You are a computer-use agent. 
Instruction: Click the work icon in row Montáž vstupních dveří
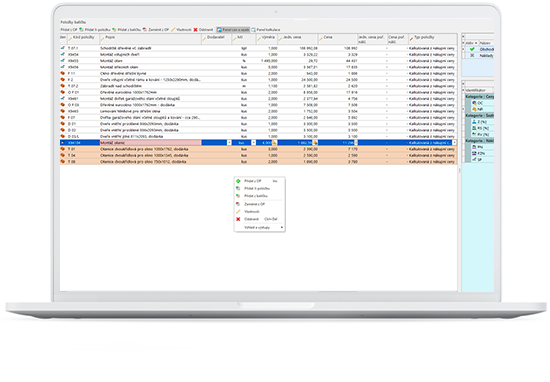(63, 54)
